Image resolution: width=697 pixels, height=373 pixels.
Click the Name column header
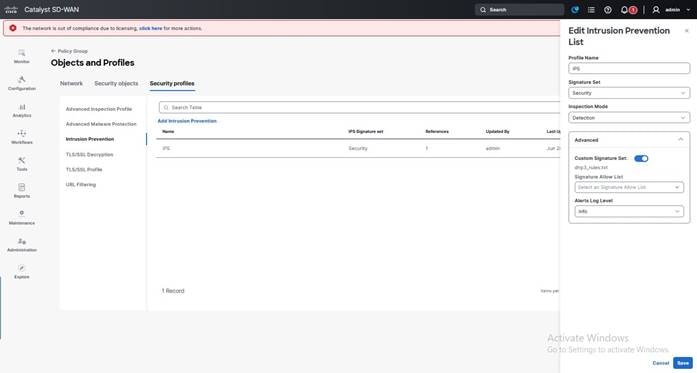[168, 132]
